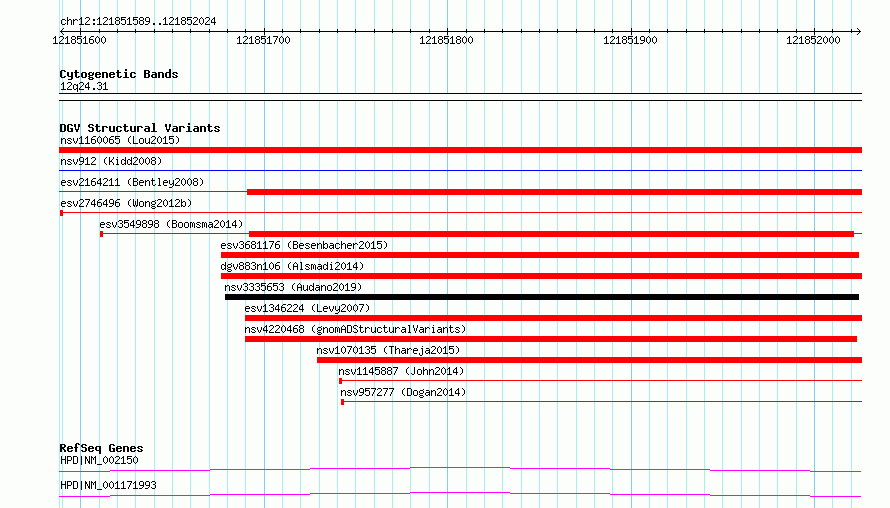Select the 12q24.31 band label
The height and width of the screenshot is (508, 890).
84,86
